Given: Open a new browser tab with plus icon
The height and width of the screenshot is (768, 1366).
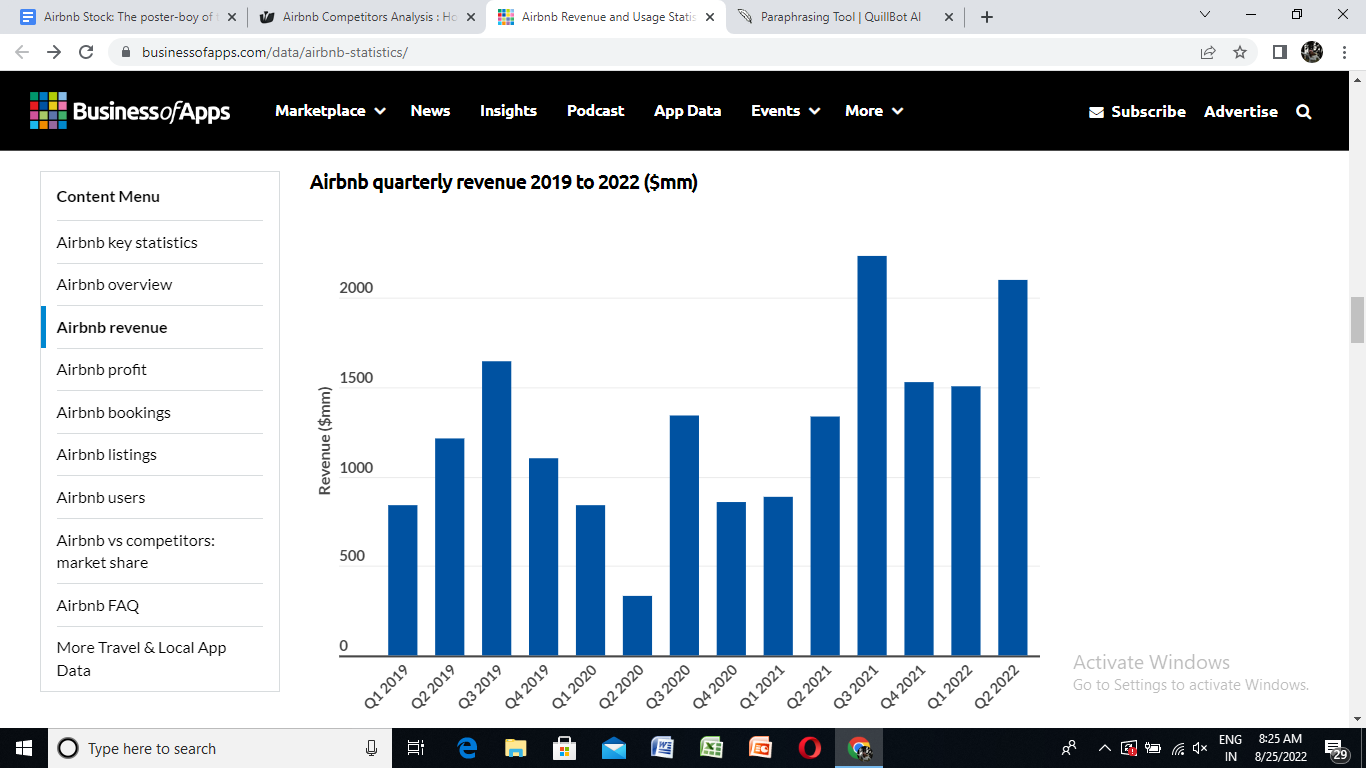Looking at the screenshot, I should 987,17.
